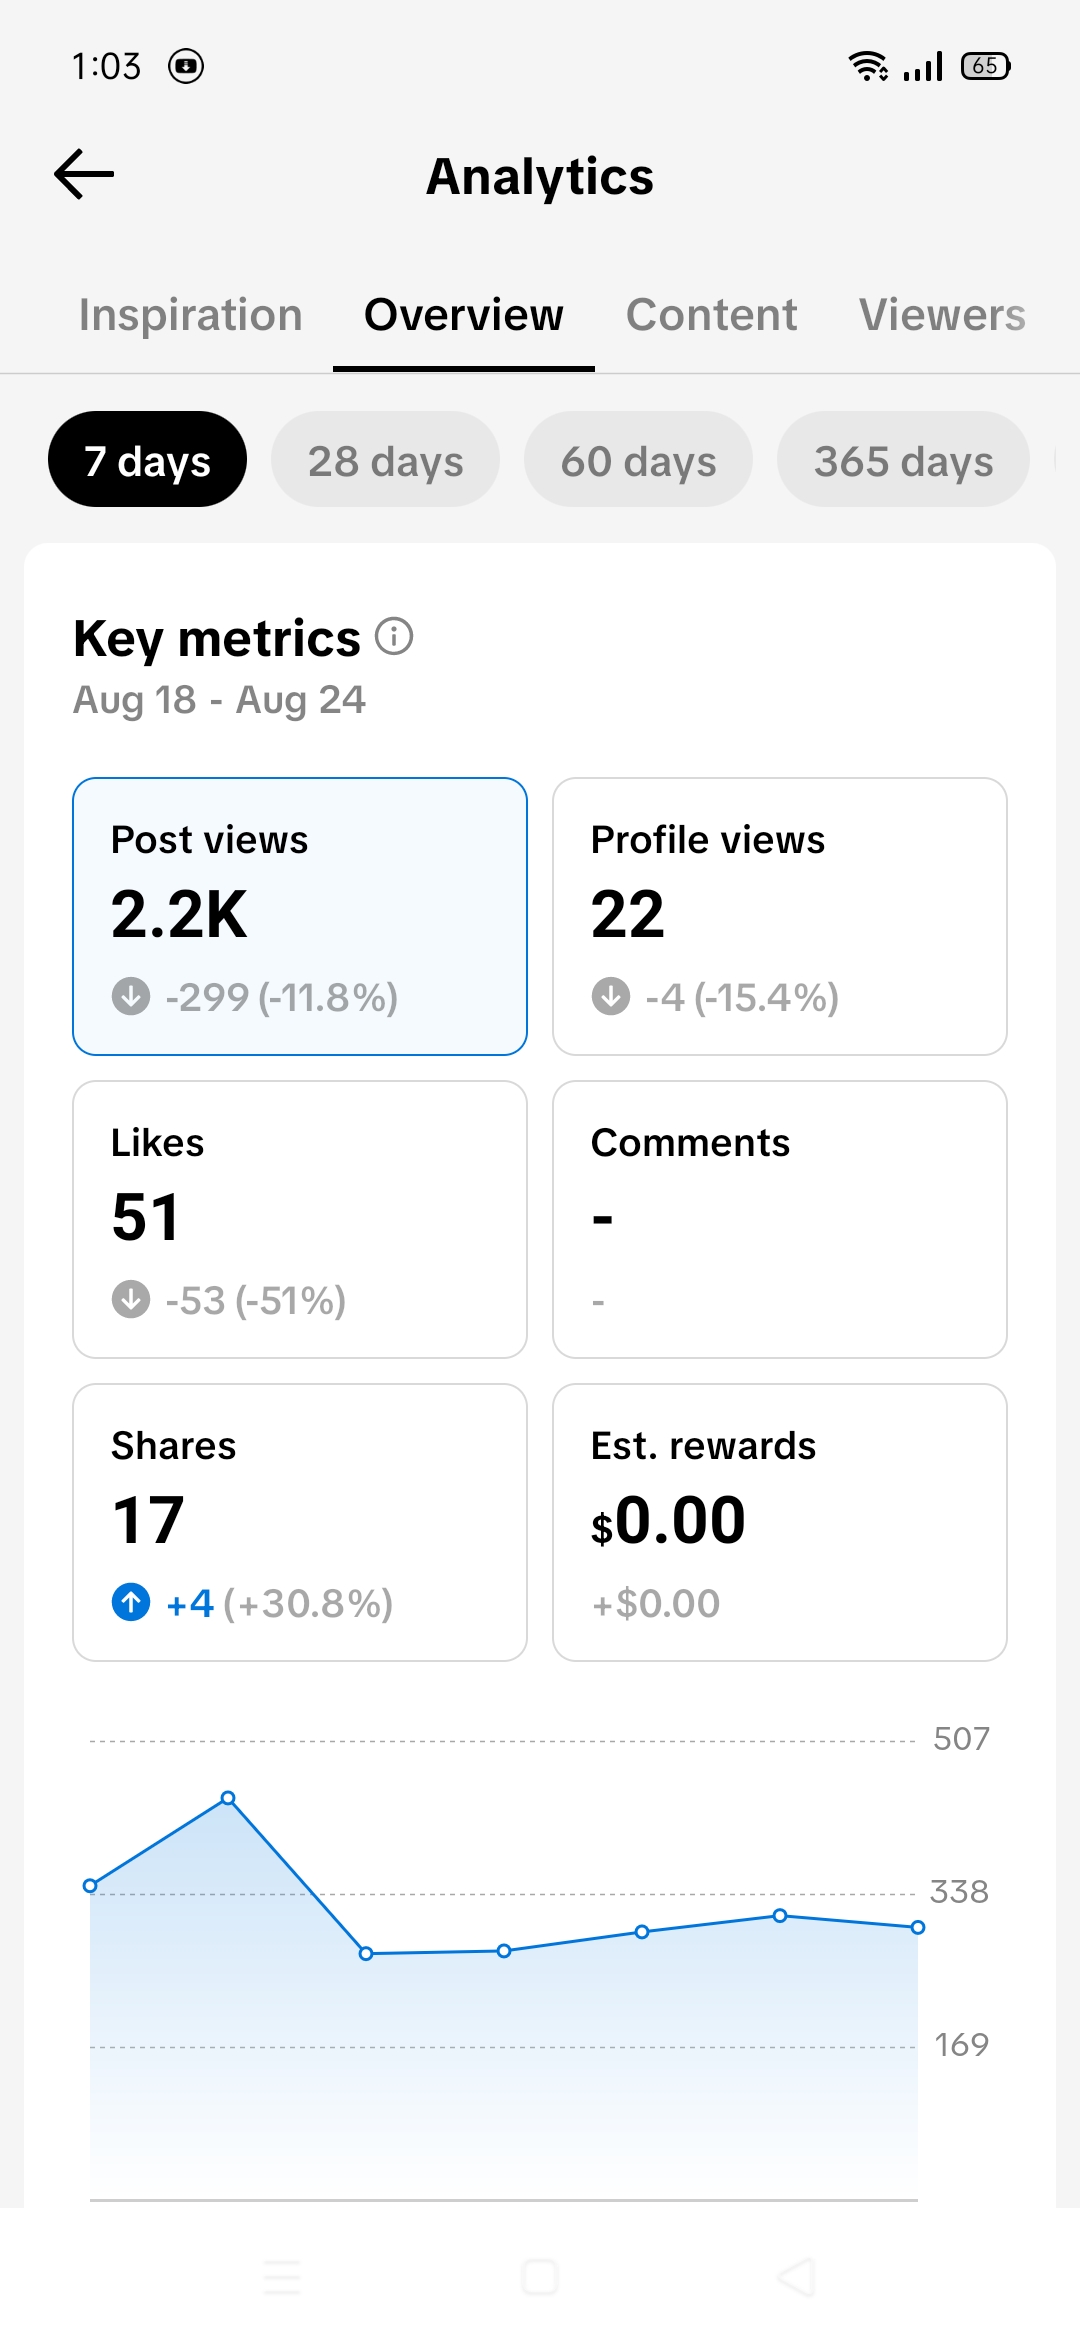Select the 365 days range pill
The width and height of the screenshot is (1080, 2340).
903,459
